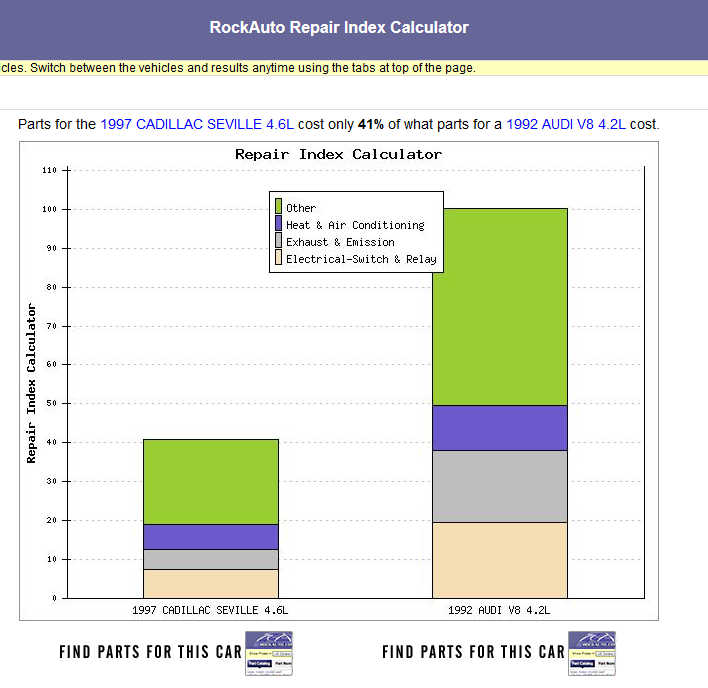This screenshot has height=688, width=708.
Task: Click the '100' y-axis tick label
Action: [49, 209]
